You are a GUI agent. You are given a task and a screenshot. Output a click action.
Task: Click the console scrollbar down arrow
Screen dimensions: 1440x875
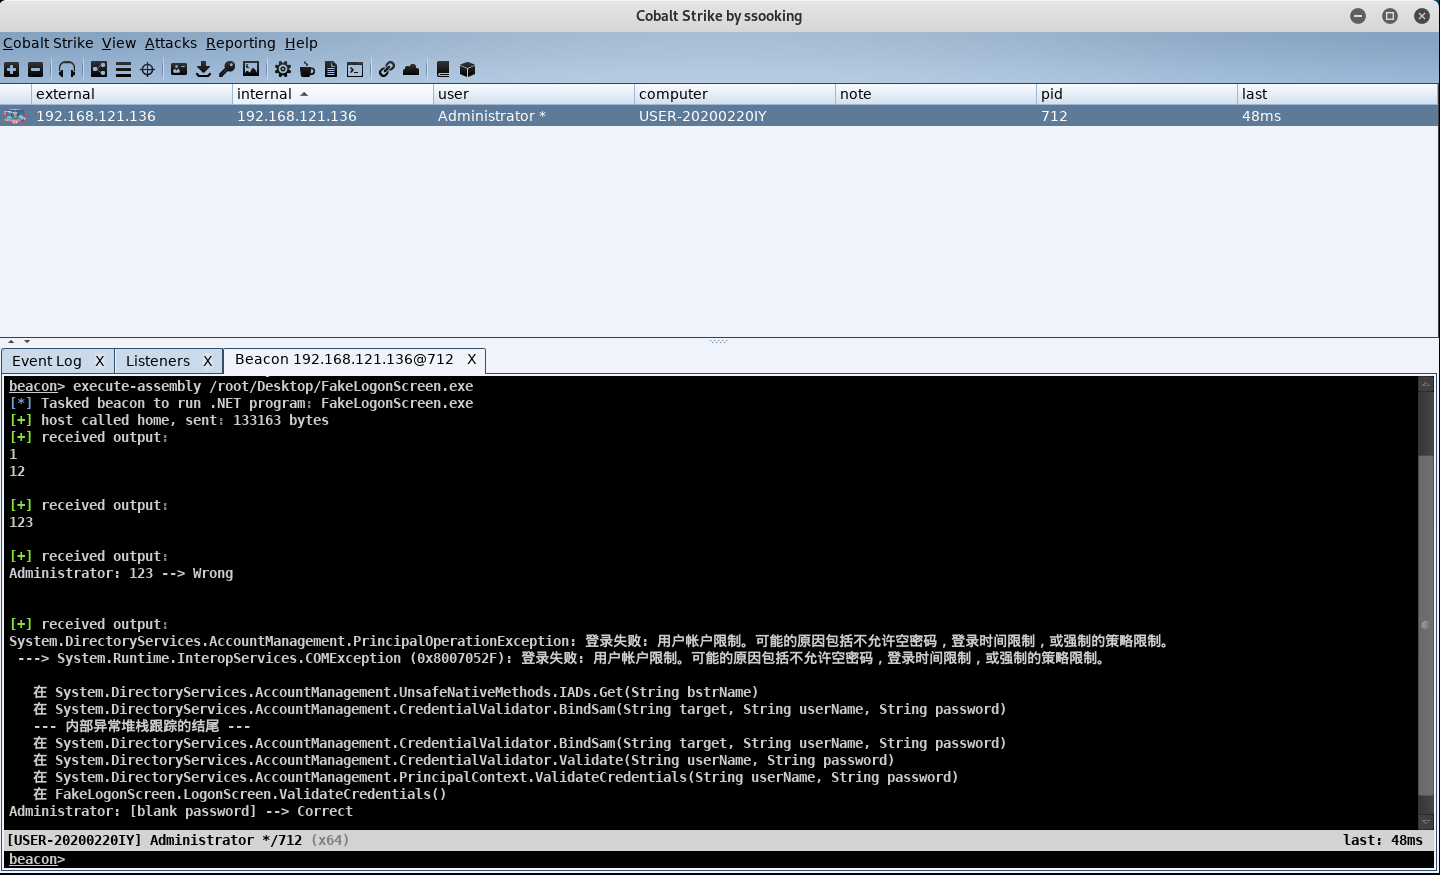[x=1426, y=822]
